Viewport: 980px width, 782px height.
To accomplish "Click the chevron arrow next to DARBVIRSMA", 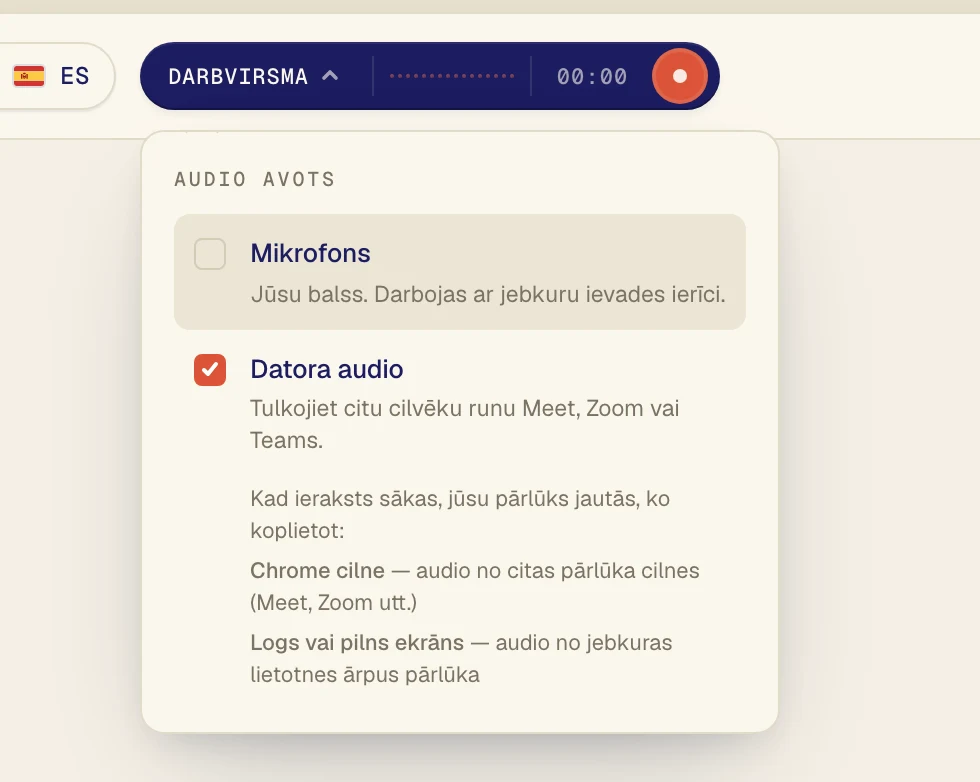I will [330, 76].
